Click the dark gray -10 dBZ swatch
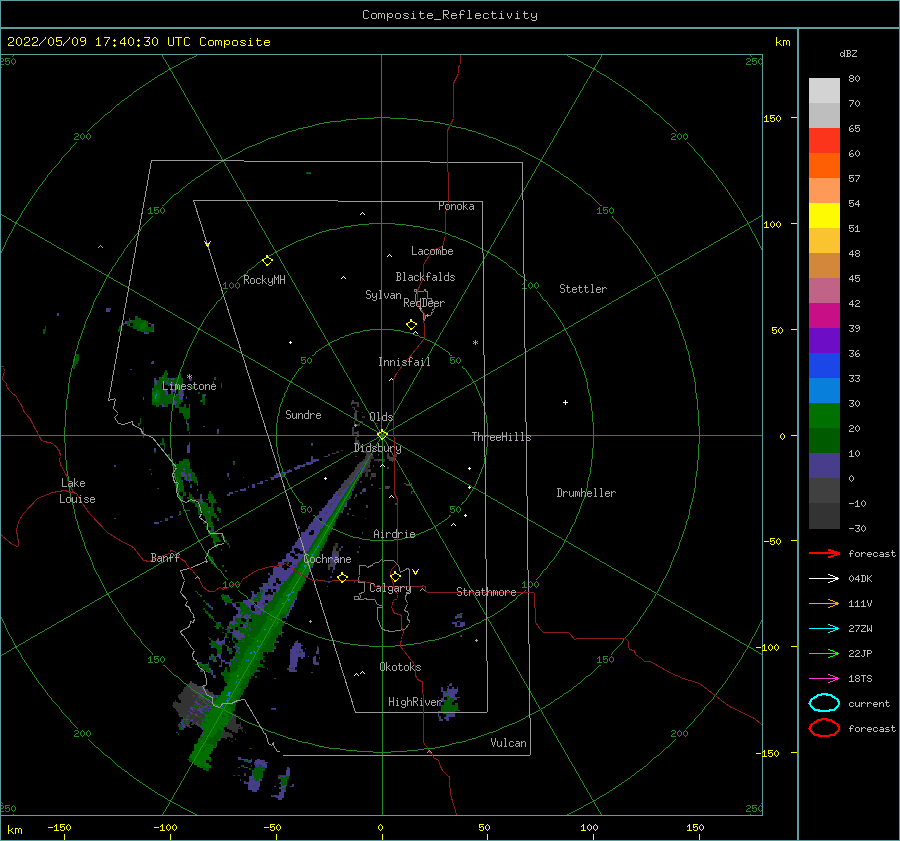The image size is (900, 841). 824,516
